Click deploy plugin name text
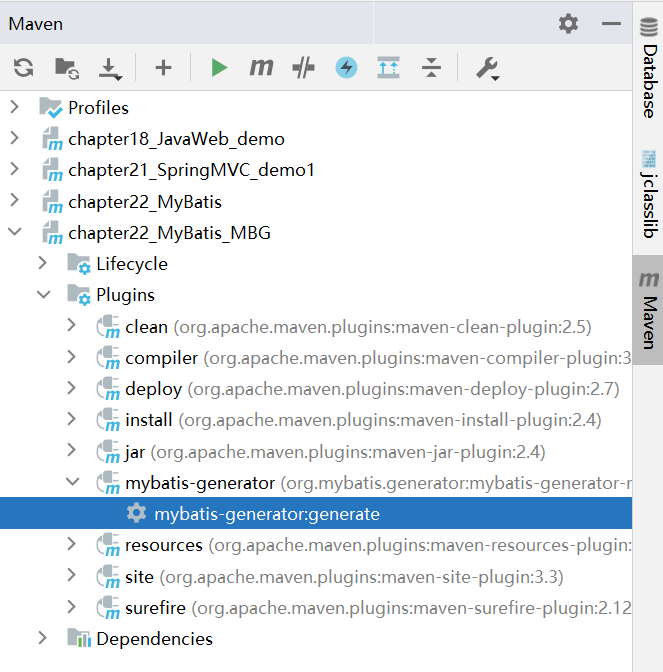 pyautogui.click(x=153, y=390)
